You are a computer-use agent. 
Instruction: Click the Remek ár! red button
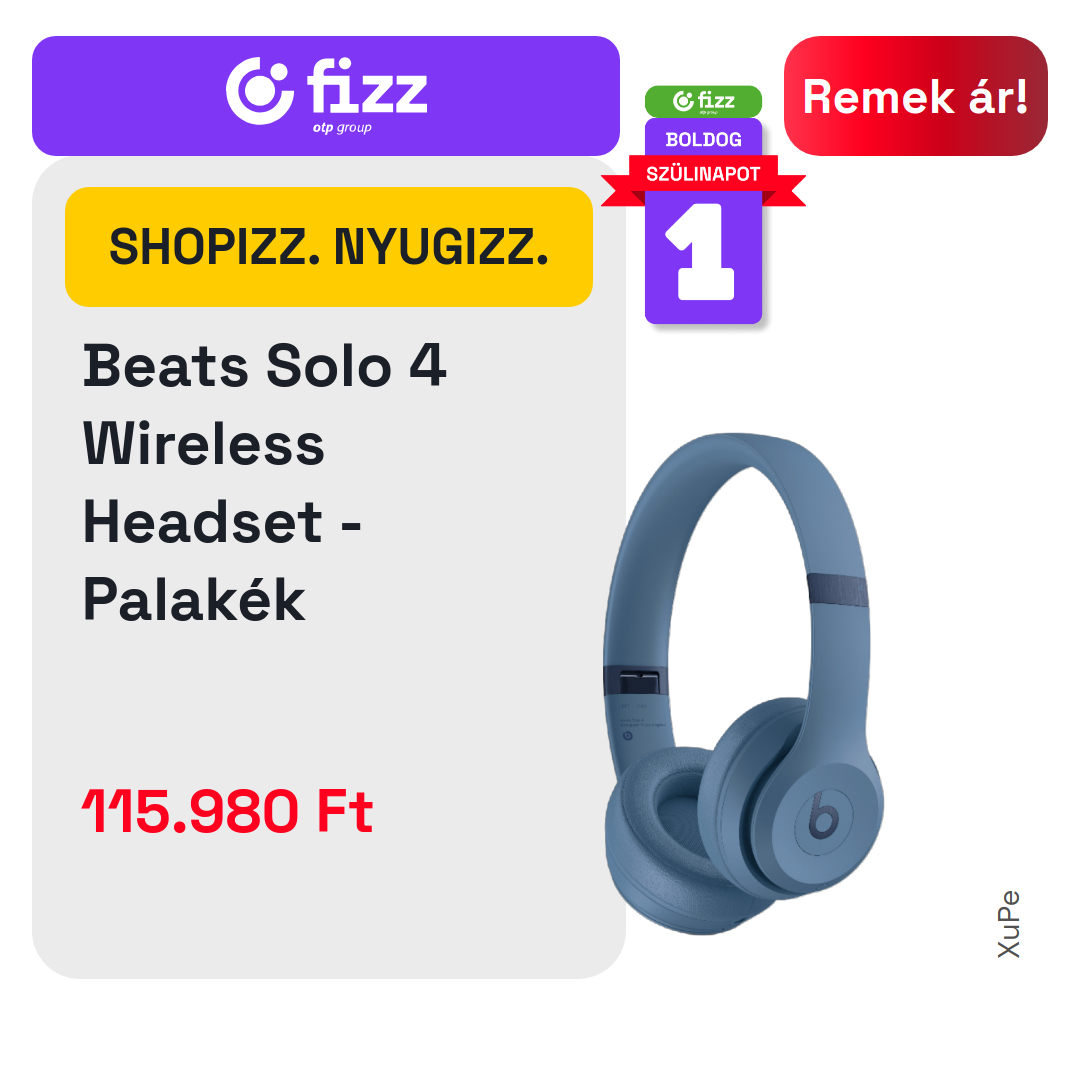pyautogui.click(x=915, y=96)
